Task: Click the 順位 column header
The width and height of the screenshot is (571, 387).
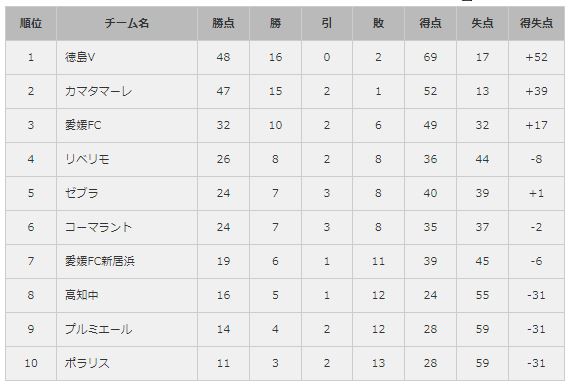Action: point(31,23)
